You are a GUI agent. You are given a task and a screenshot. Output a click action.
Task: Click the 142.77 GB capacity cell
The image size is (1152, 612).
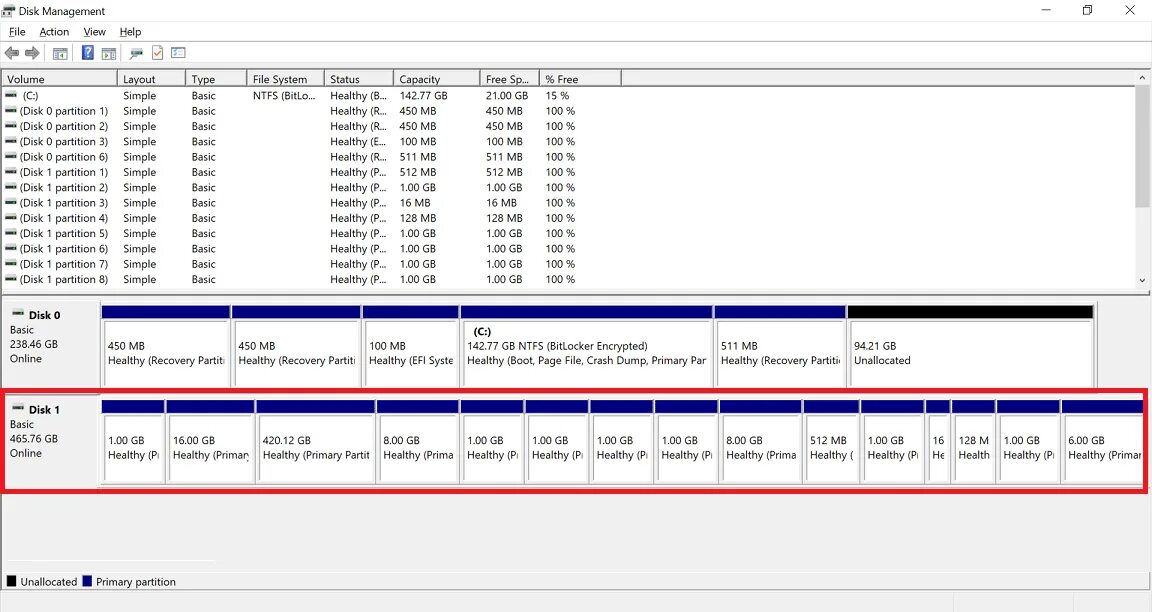click(424, 96)
